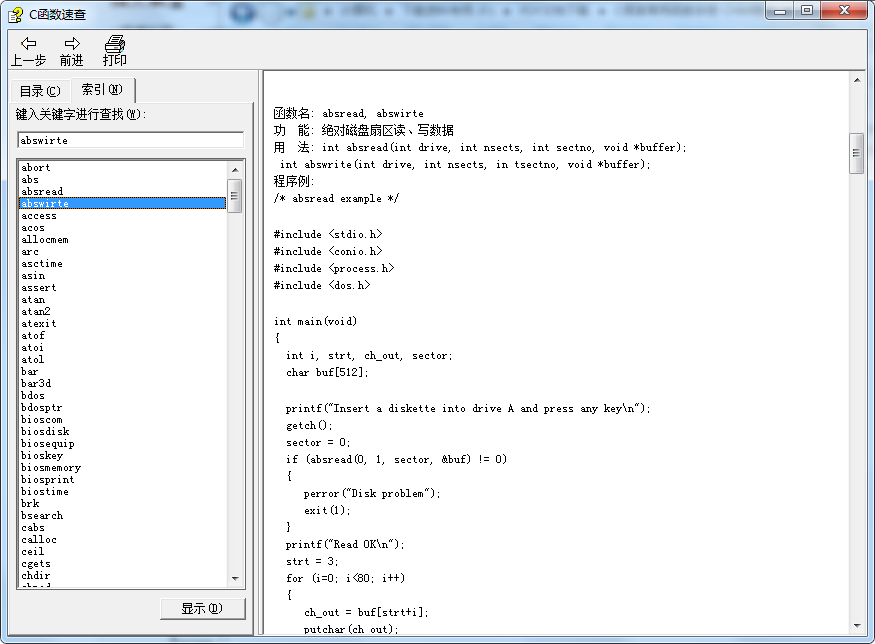Image resolution: width=875 pixels, height=644 pixels.
Task: Click the Back arrow (上一步) toolbar icon
Action: coord(28,44)
